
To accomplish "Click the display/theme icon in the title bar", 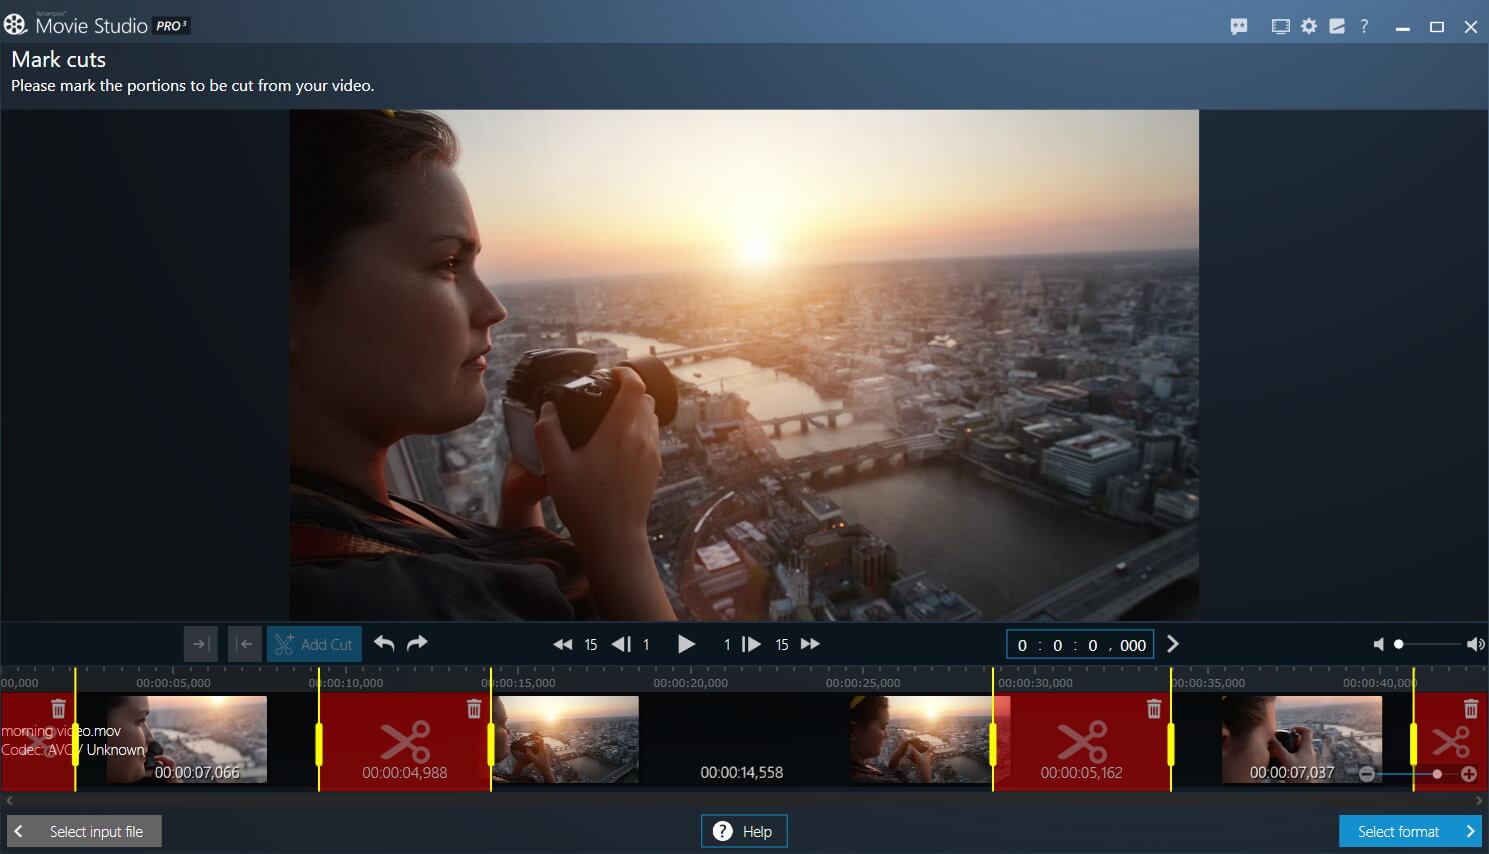I will pos(1280,26).
